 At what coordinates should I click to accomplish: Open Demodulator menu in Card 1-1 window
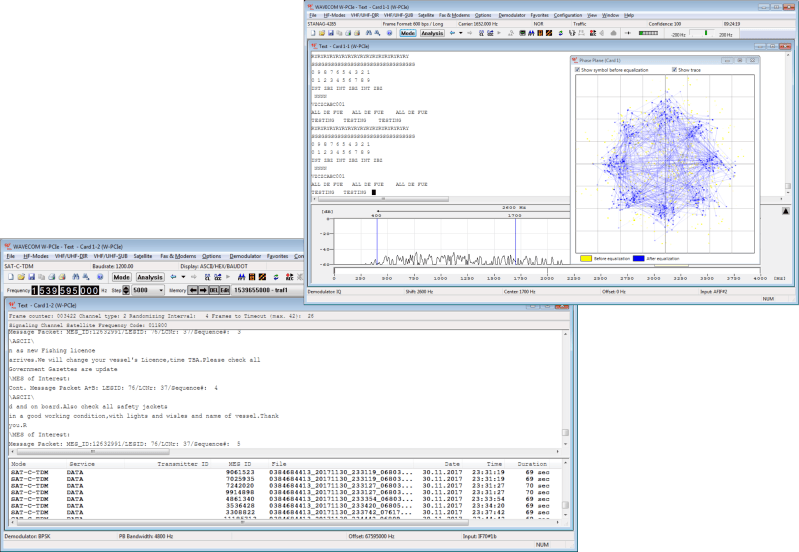[512, 15]
